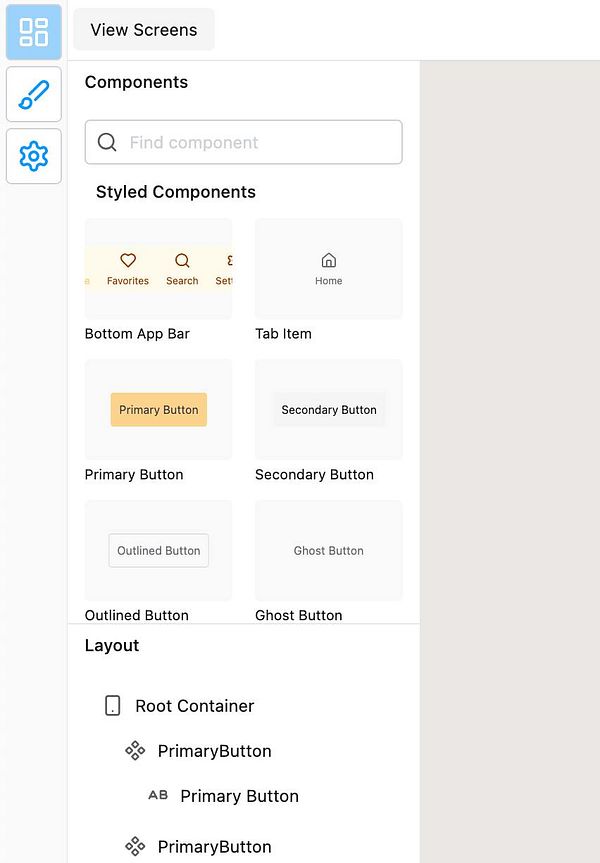Click the search magnifier icon in Find component
600x863 pixels.
click(107, 142)
